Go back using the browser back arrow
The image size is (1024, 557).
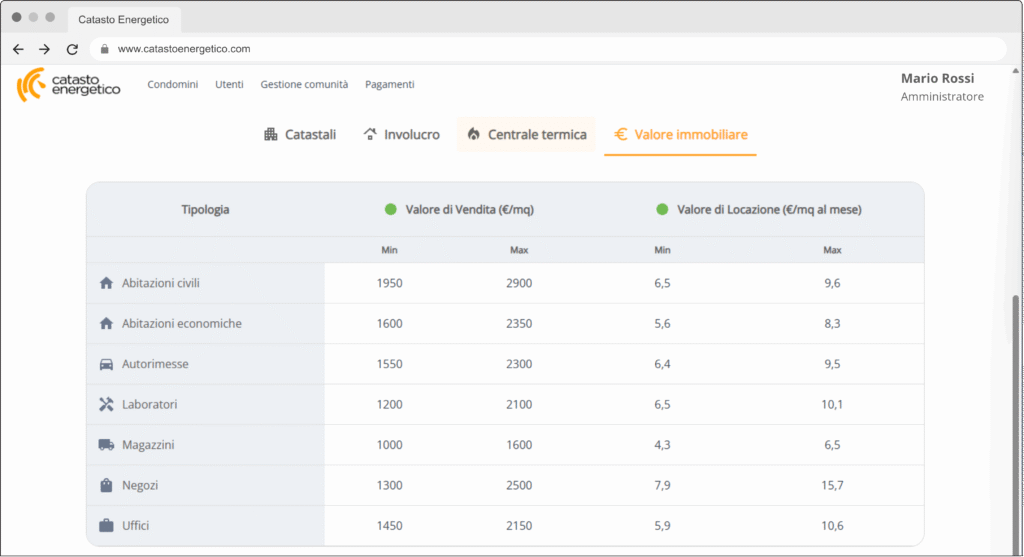18,49
